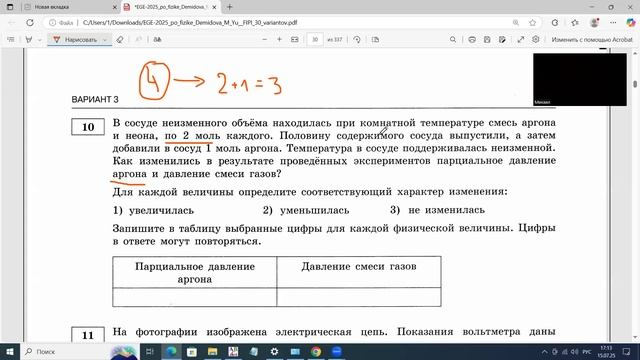
Task: Click answer option 1) увеличилась
Action: 153,210
